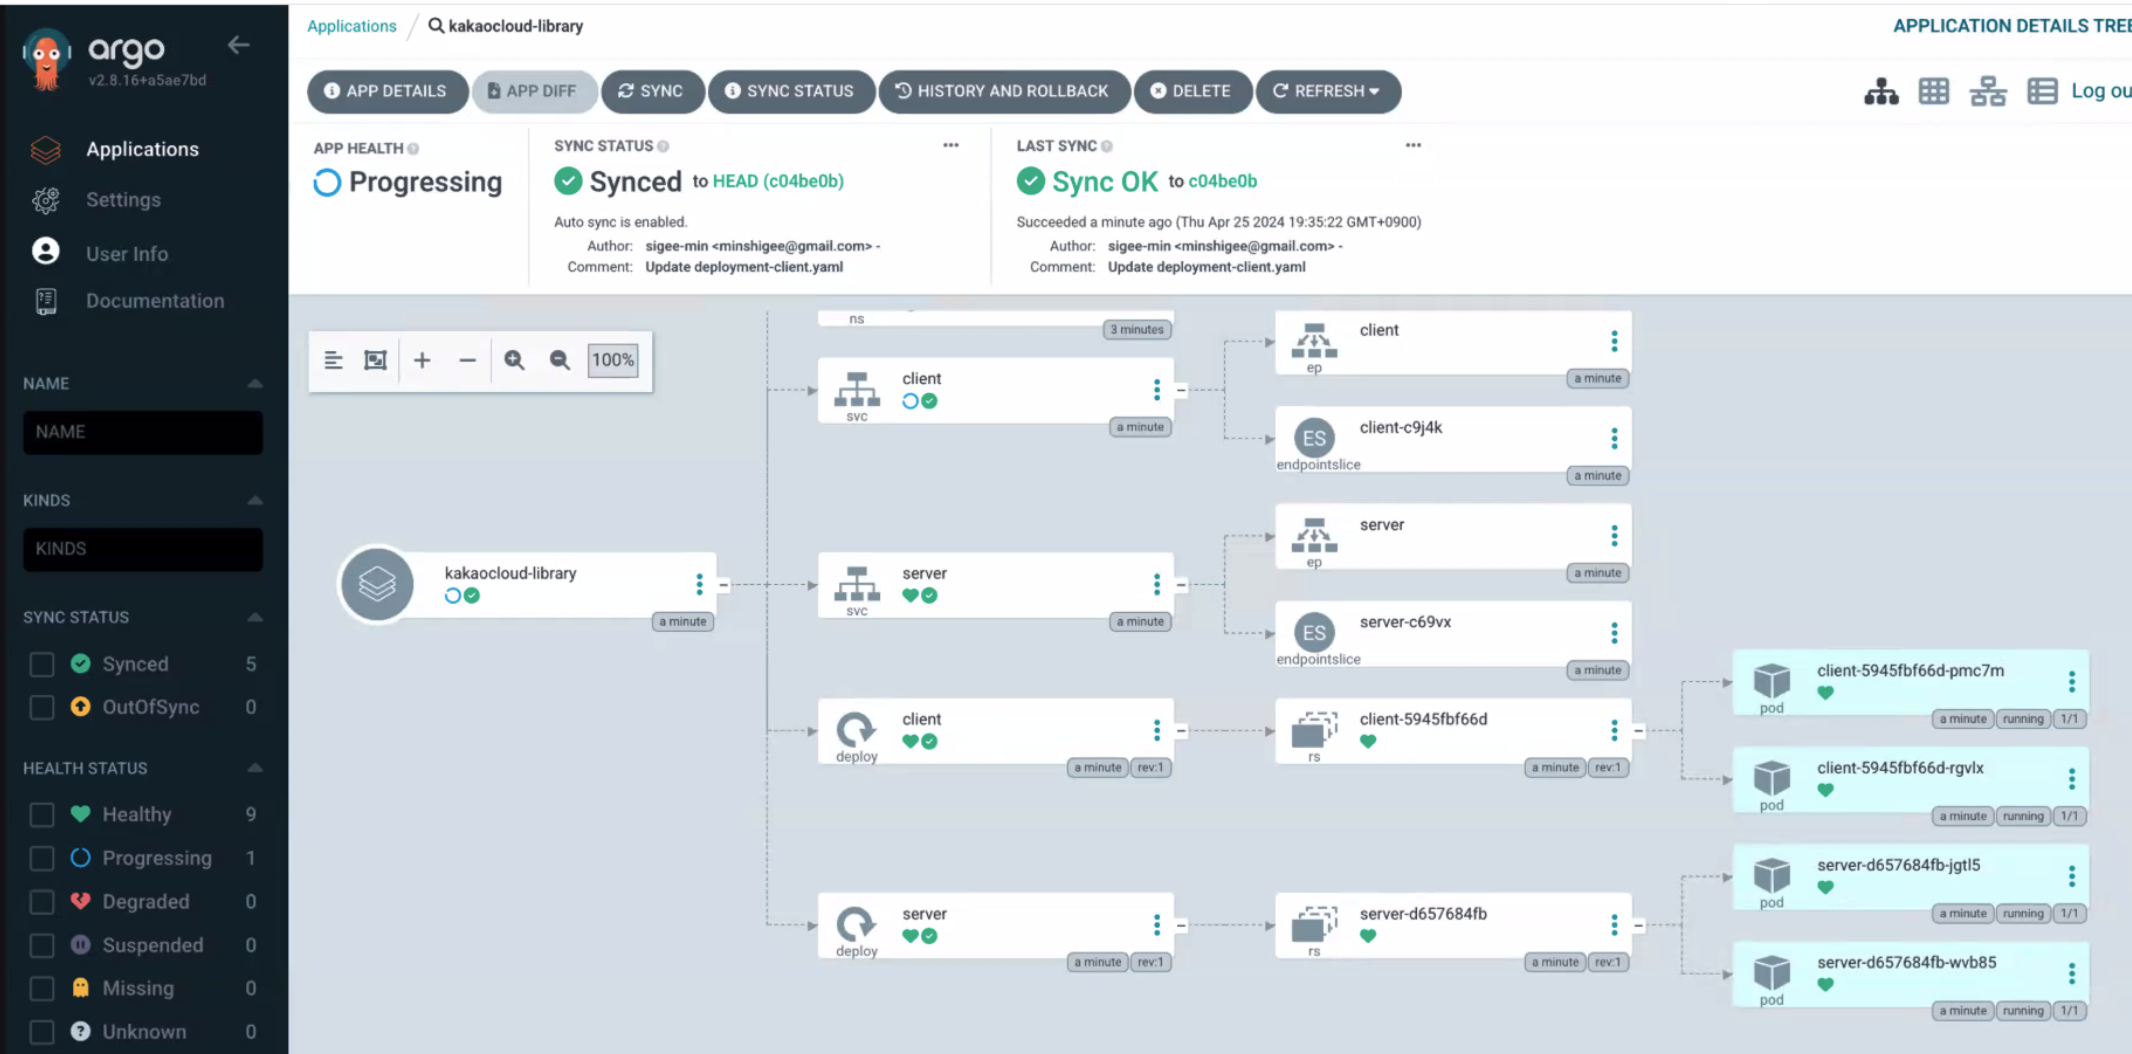Viewport: 2132px width, 1054px height.
Task: Open User Info in the sidebar
Action: coord(127,254)
